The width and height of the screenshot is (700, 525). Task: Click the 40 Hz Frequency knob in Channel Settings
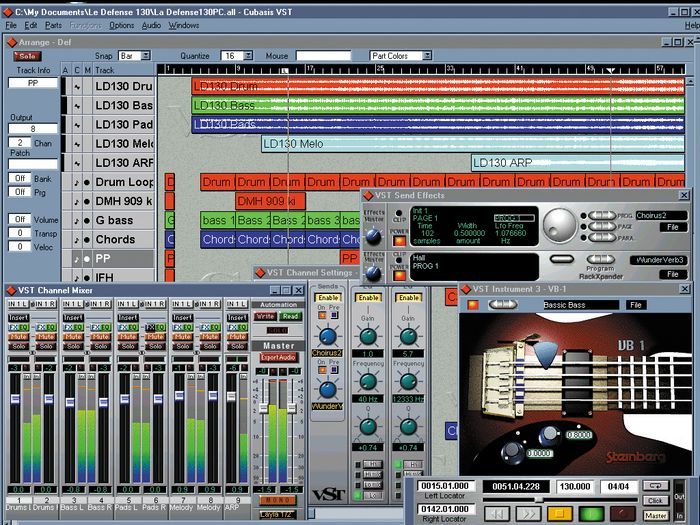click(368, 382)
